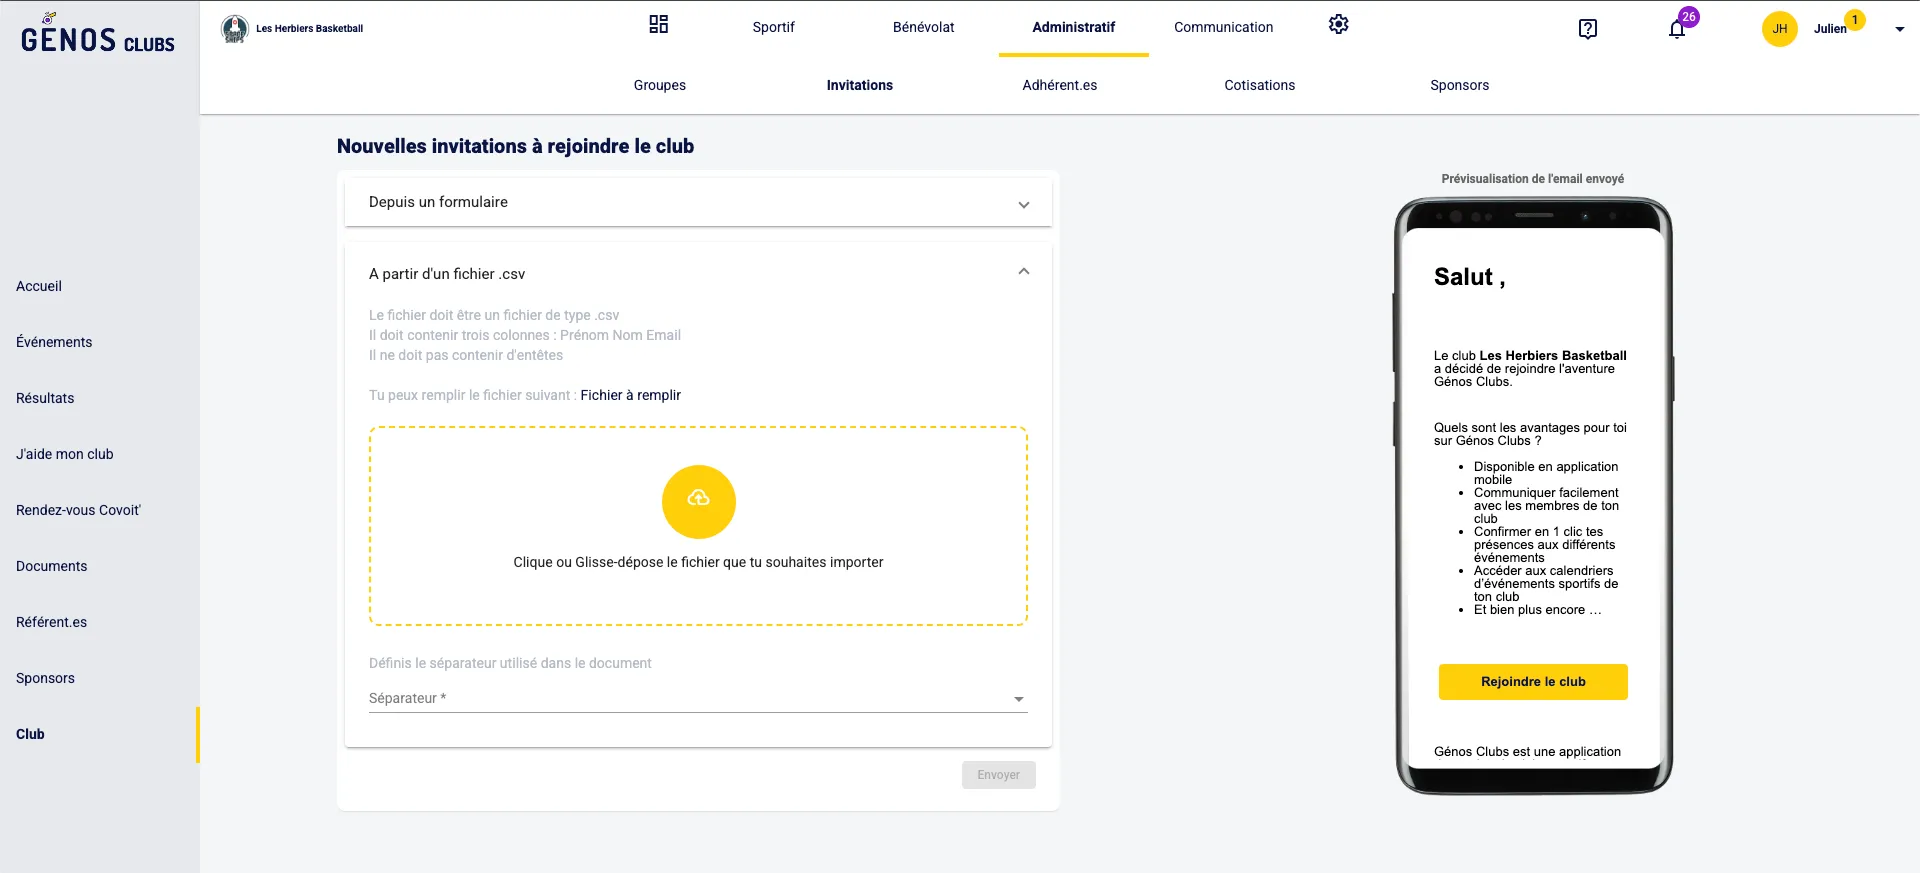This screenshot has width=1920, height=873.
Task: Go to the Groupes sub-tab
Action: click(x=660, y=85)
